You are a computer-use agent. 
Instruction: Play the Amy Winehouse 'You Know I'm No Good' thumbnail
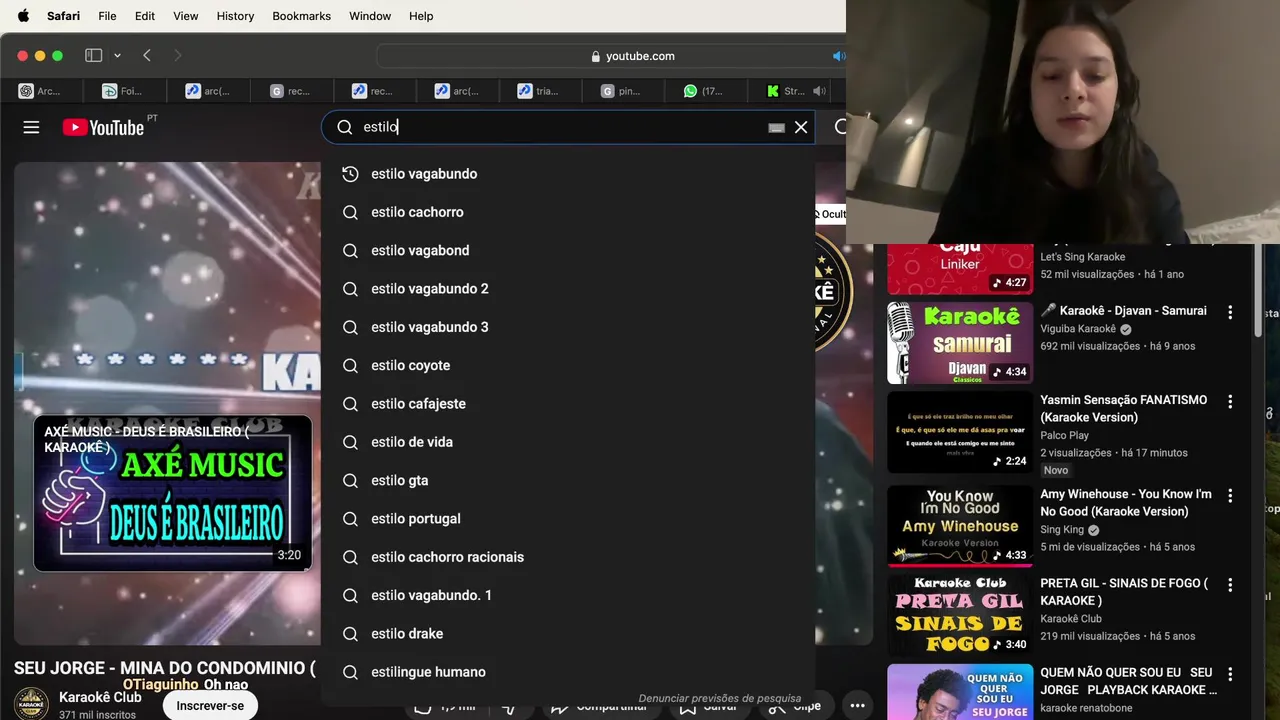(x=960, y=526)
